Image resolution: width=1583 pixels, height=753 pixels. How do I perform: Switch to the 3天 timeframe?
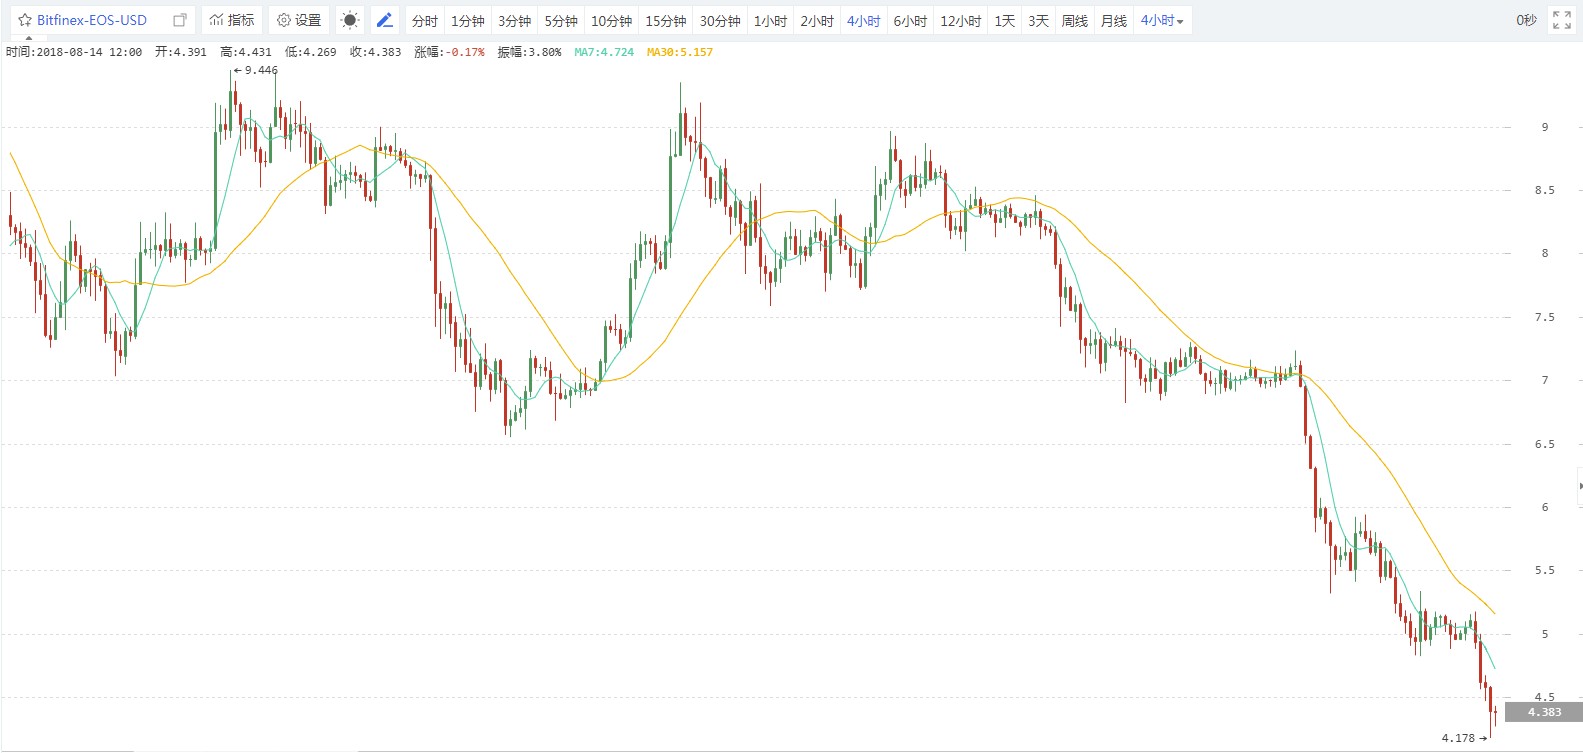pos(1039,21)
